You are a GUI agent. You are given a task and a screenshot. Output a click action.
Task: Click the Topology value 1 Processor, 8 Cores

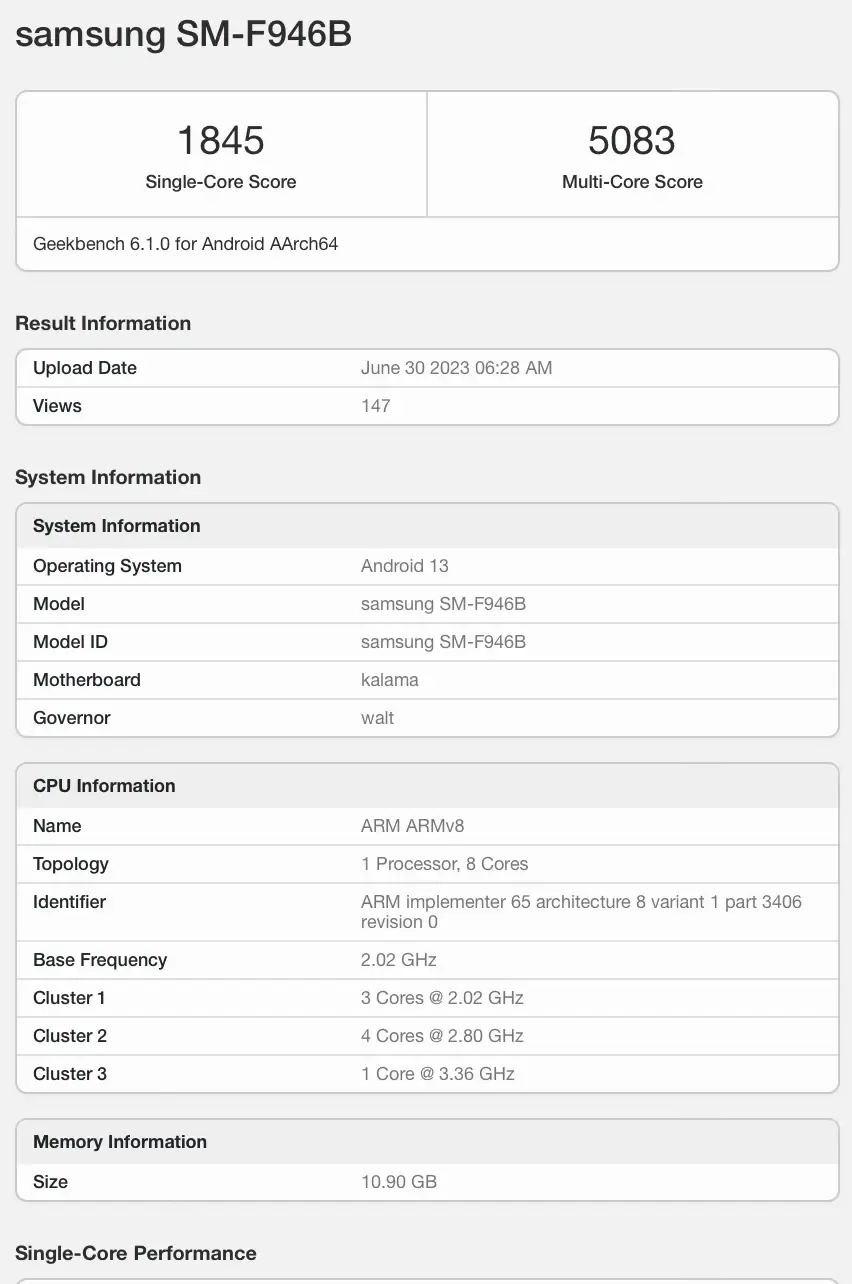445,864
